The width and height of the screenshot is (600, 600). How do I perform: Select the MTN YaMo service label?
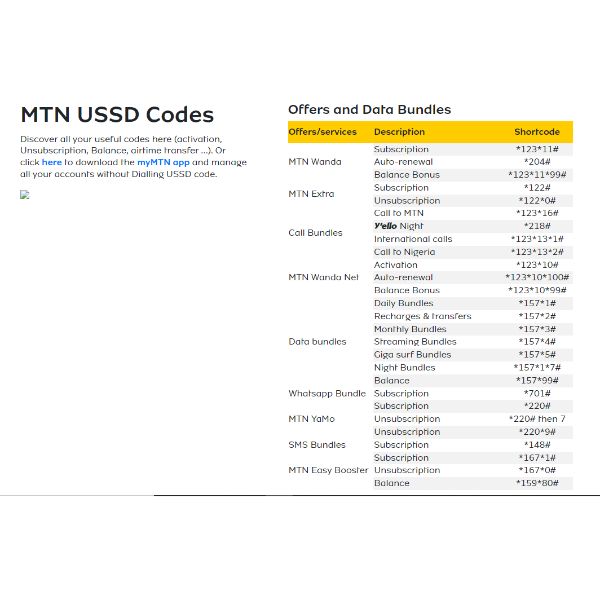click(313, 419)
